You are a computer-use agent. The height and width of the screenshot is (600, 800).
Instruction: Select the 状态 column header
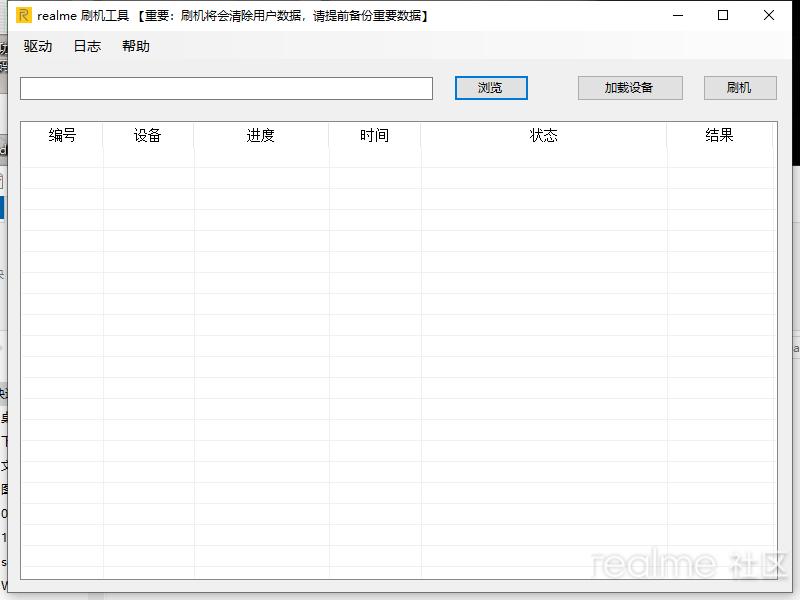click(543, 135)
